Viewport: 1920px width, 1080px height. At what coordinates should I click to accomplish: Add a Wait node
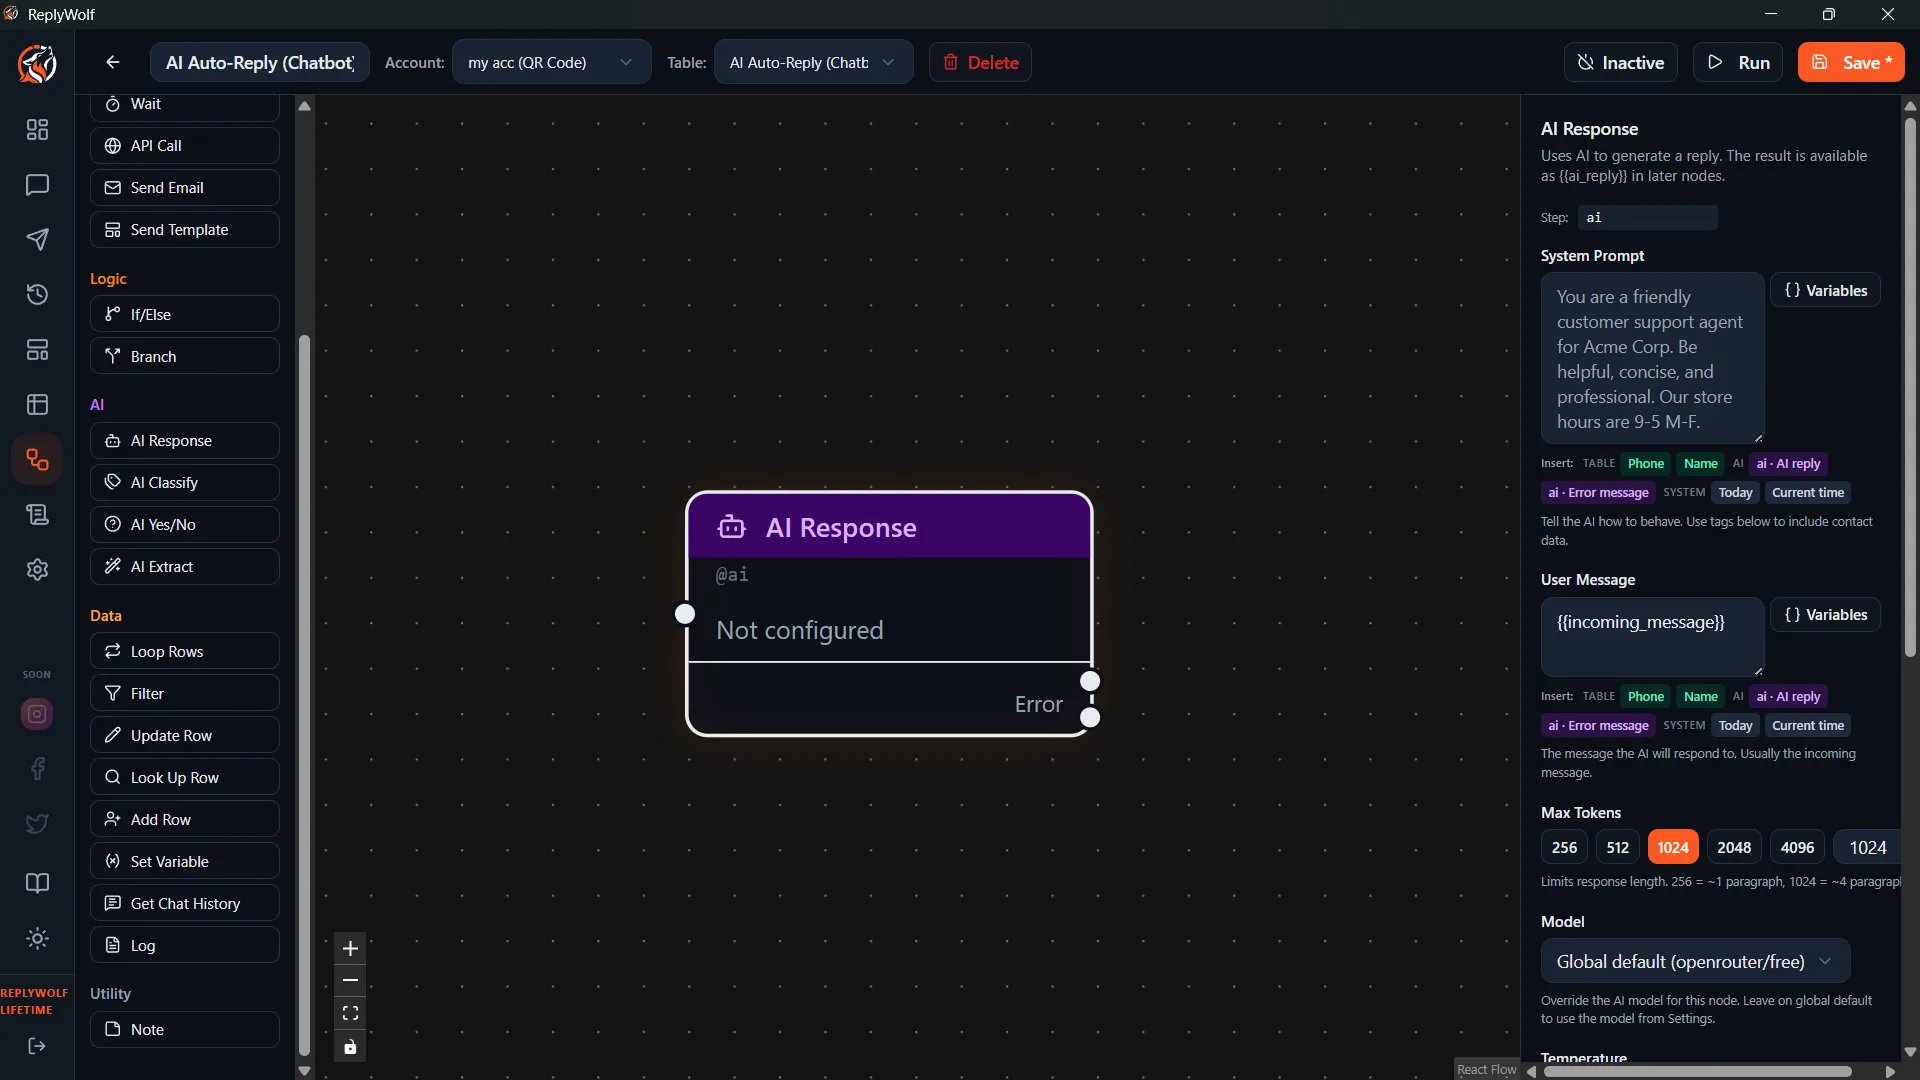(185, 104)
